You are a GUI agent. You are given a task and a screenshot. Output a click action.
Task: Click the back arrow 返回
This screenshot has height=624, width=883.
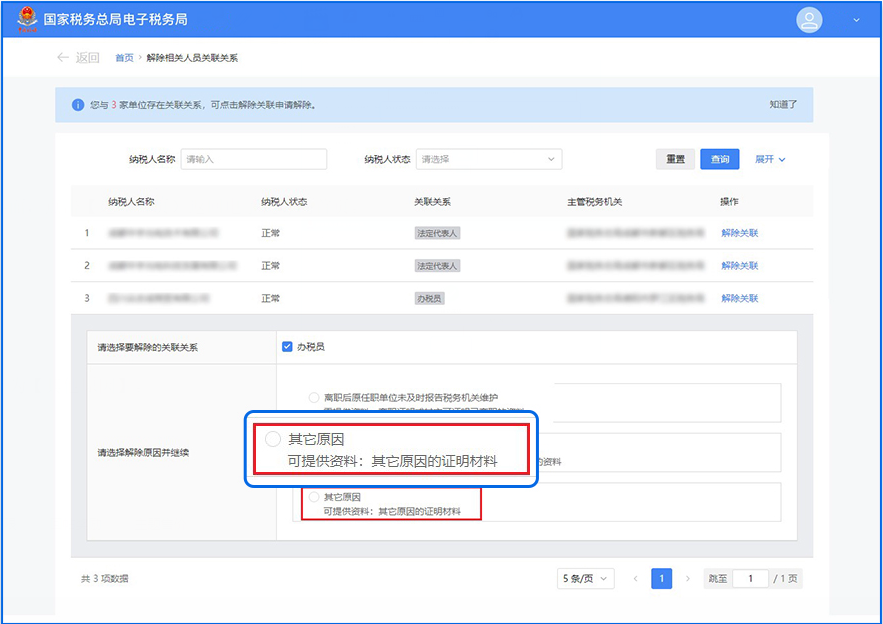pos(78,58)
